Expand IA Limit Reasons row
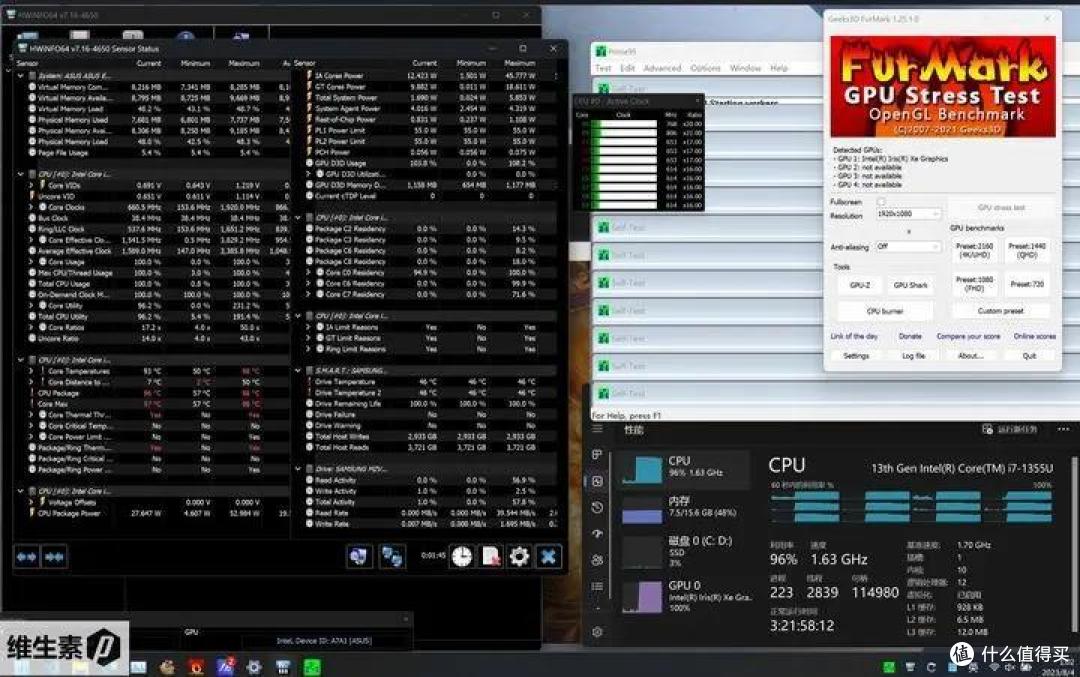The width and height of the screenshot is (1080, 677). coord(309,327)
